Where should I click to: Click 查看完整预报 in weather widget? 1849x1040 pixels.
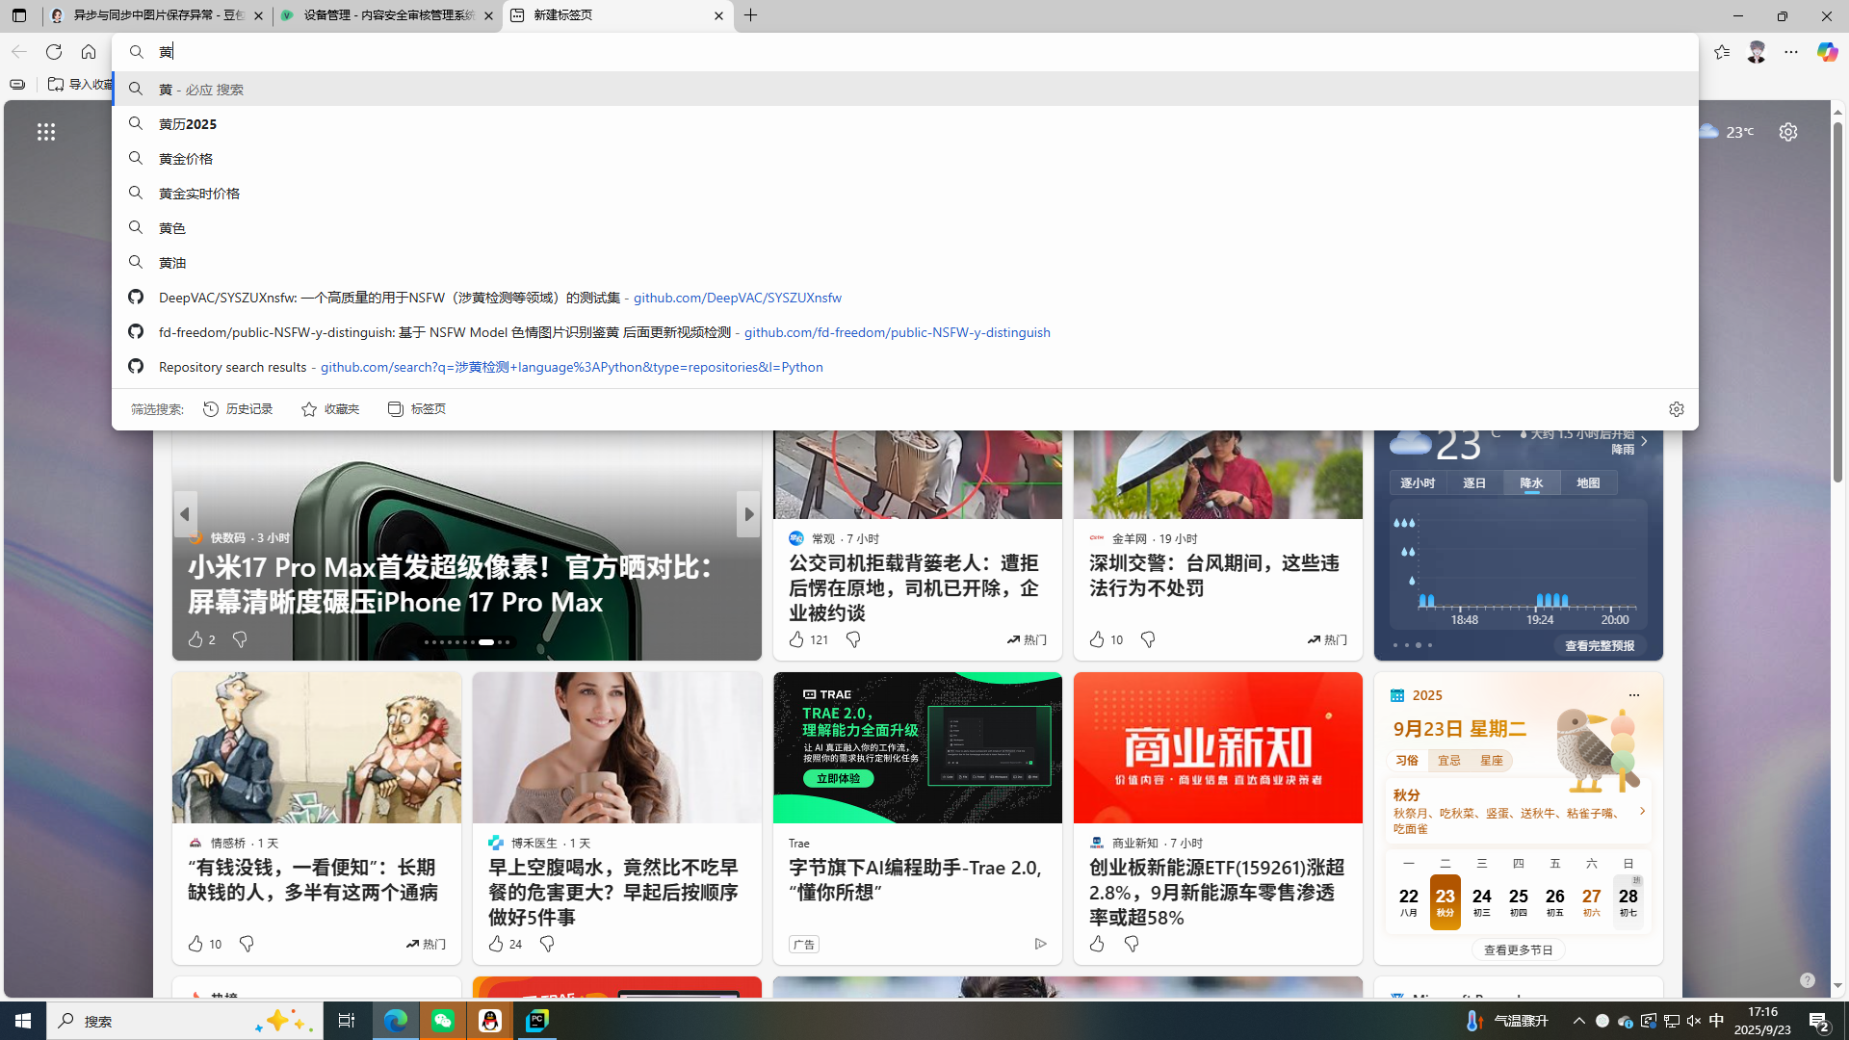tap(1598, 646)
